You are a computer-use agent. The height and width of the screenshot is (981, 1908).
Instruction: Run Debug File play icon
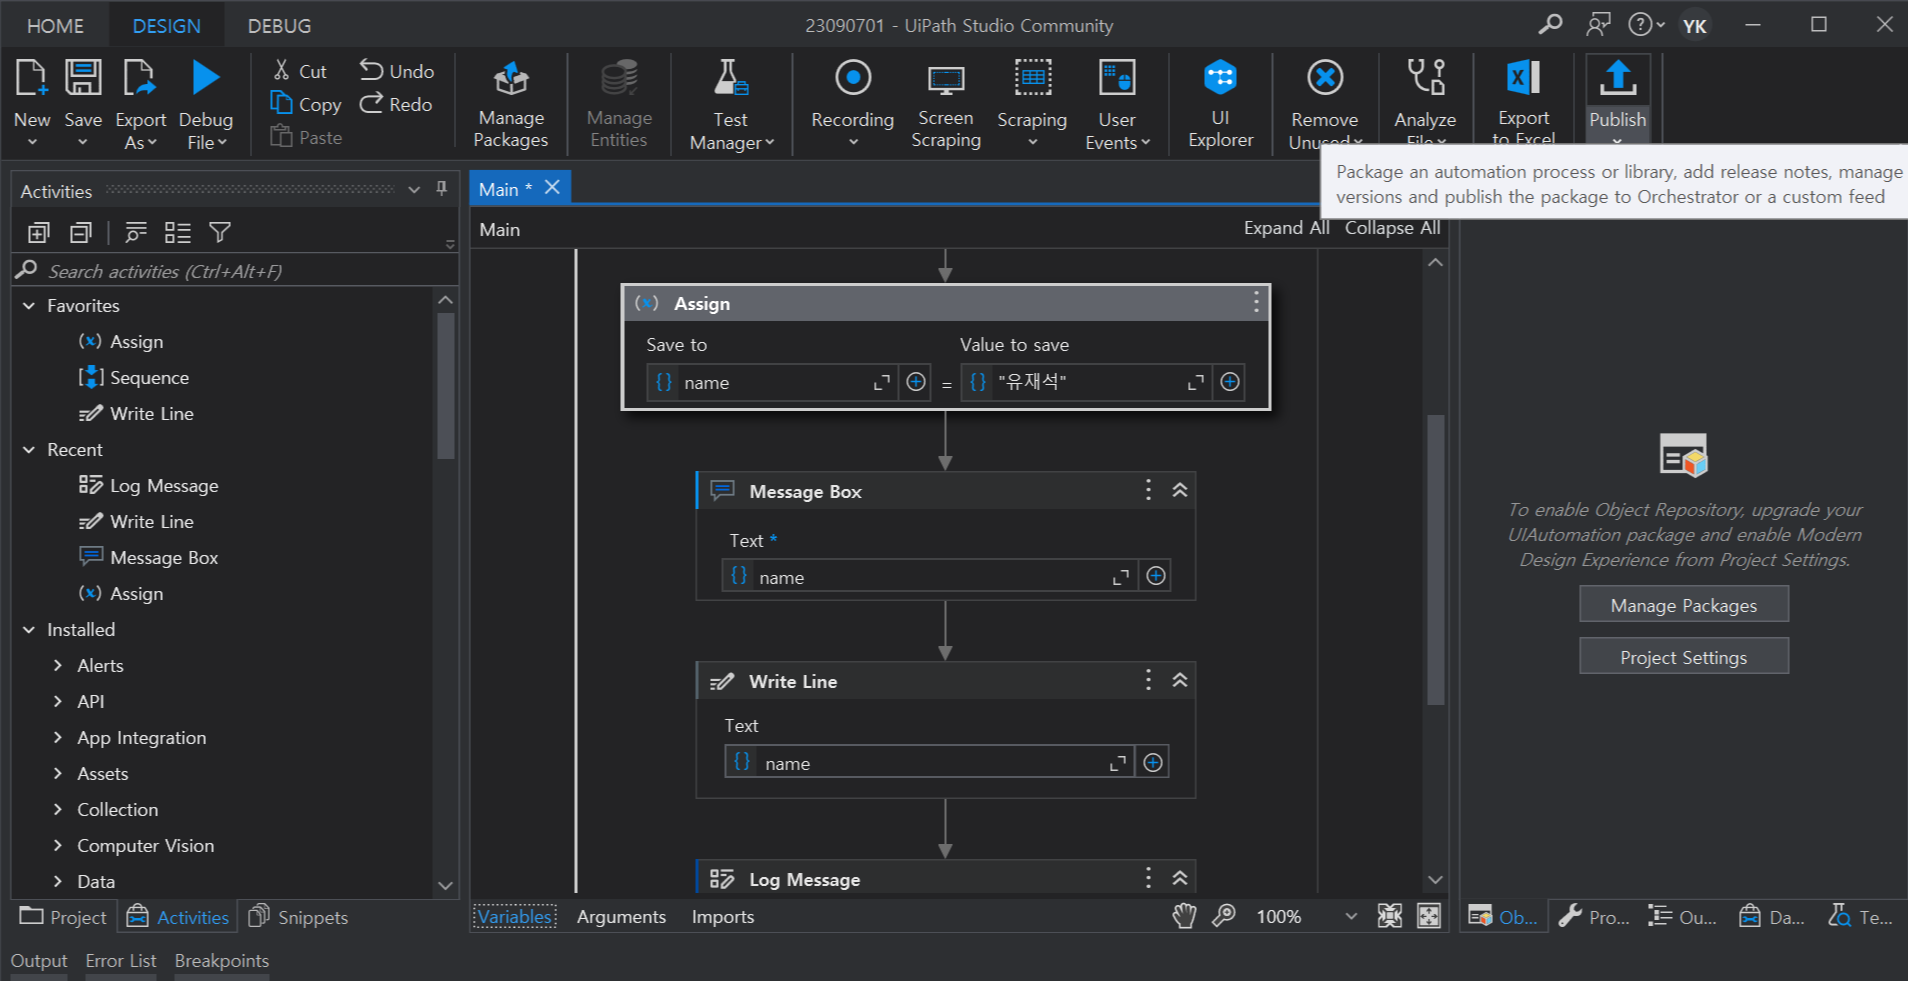(x=205, y=78)
